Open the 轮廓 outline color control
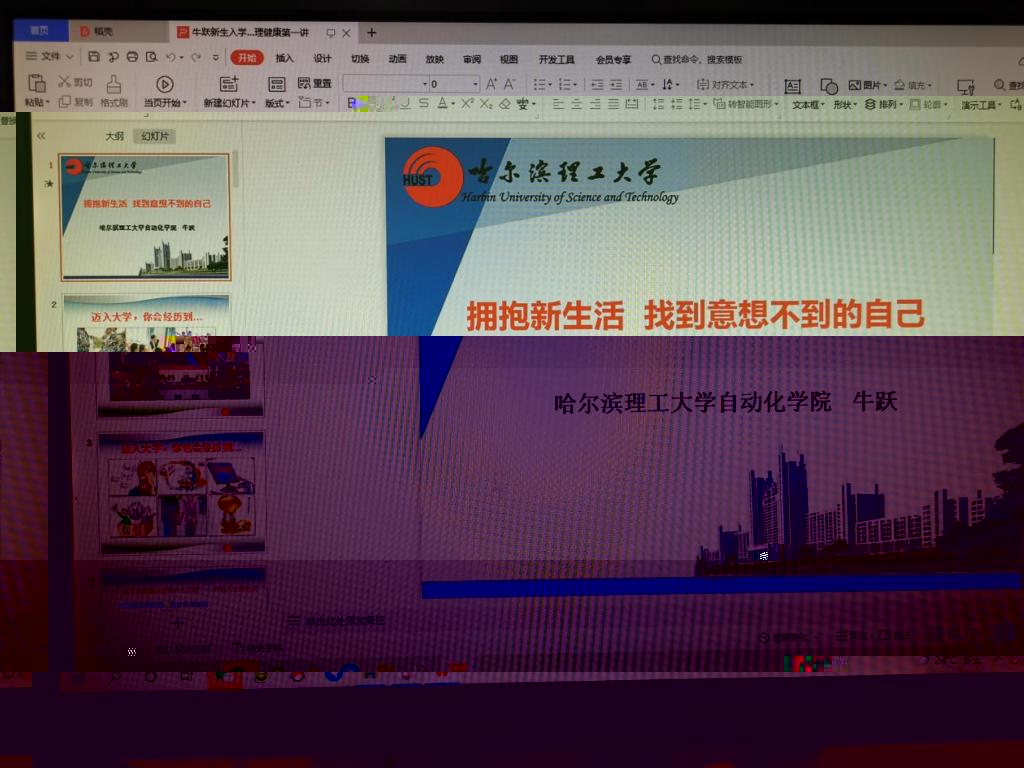 pyautogui.click(x=928, y=104)
